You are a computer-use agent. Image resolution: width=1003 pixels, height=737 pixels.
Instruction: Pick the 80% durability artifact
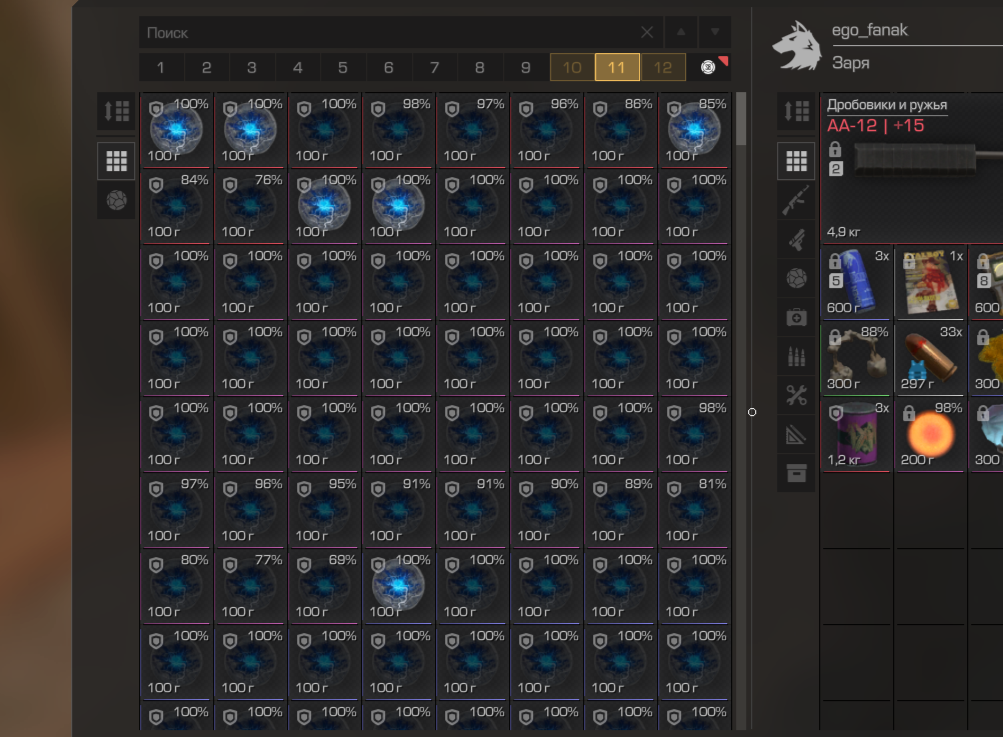coord(176,587)
